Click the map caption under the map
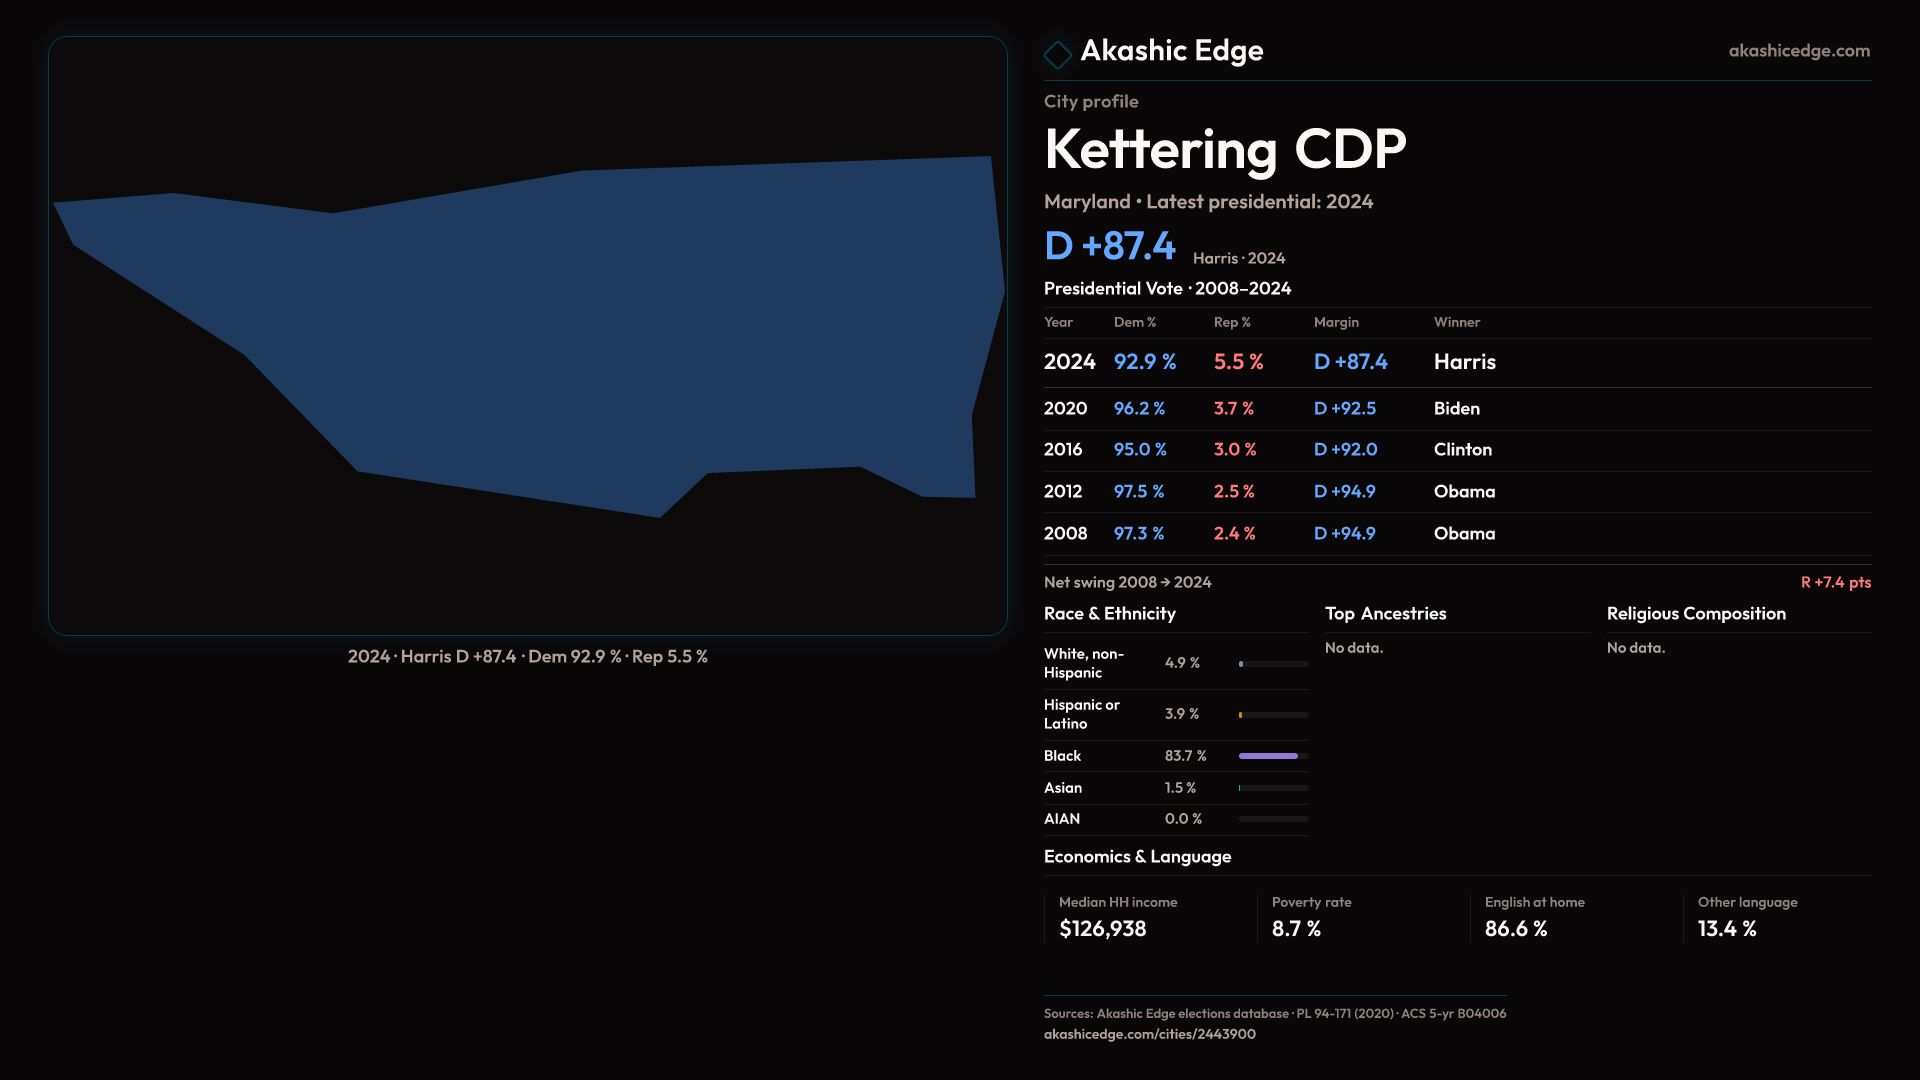 [x=527, y=657]
